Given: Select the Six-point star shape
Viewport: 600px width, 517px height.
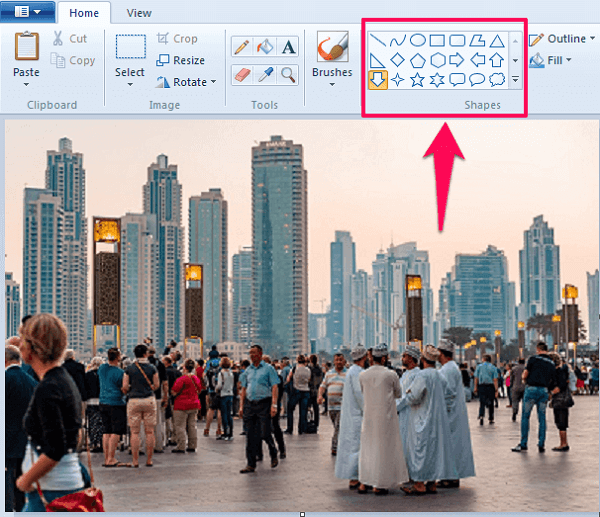Looking at the screenshot, I should [437, 80].
